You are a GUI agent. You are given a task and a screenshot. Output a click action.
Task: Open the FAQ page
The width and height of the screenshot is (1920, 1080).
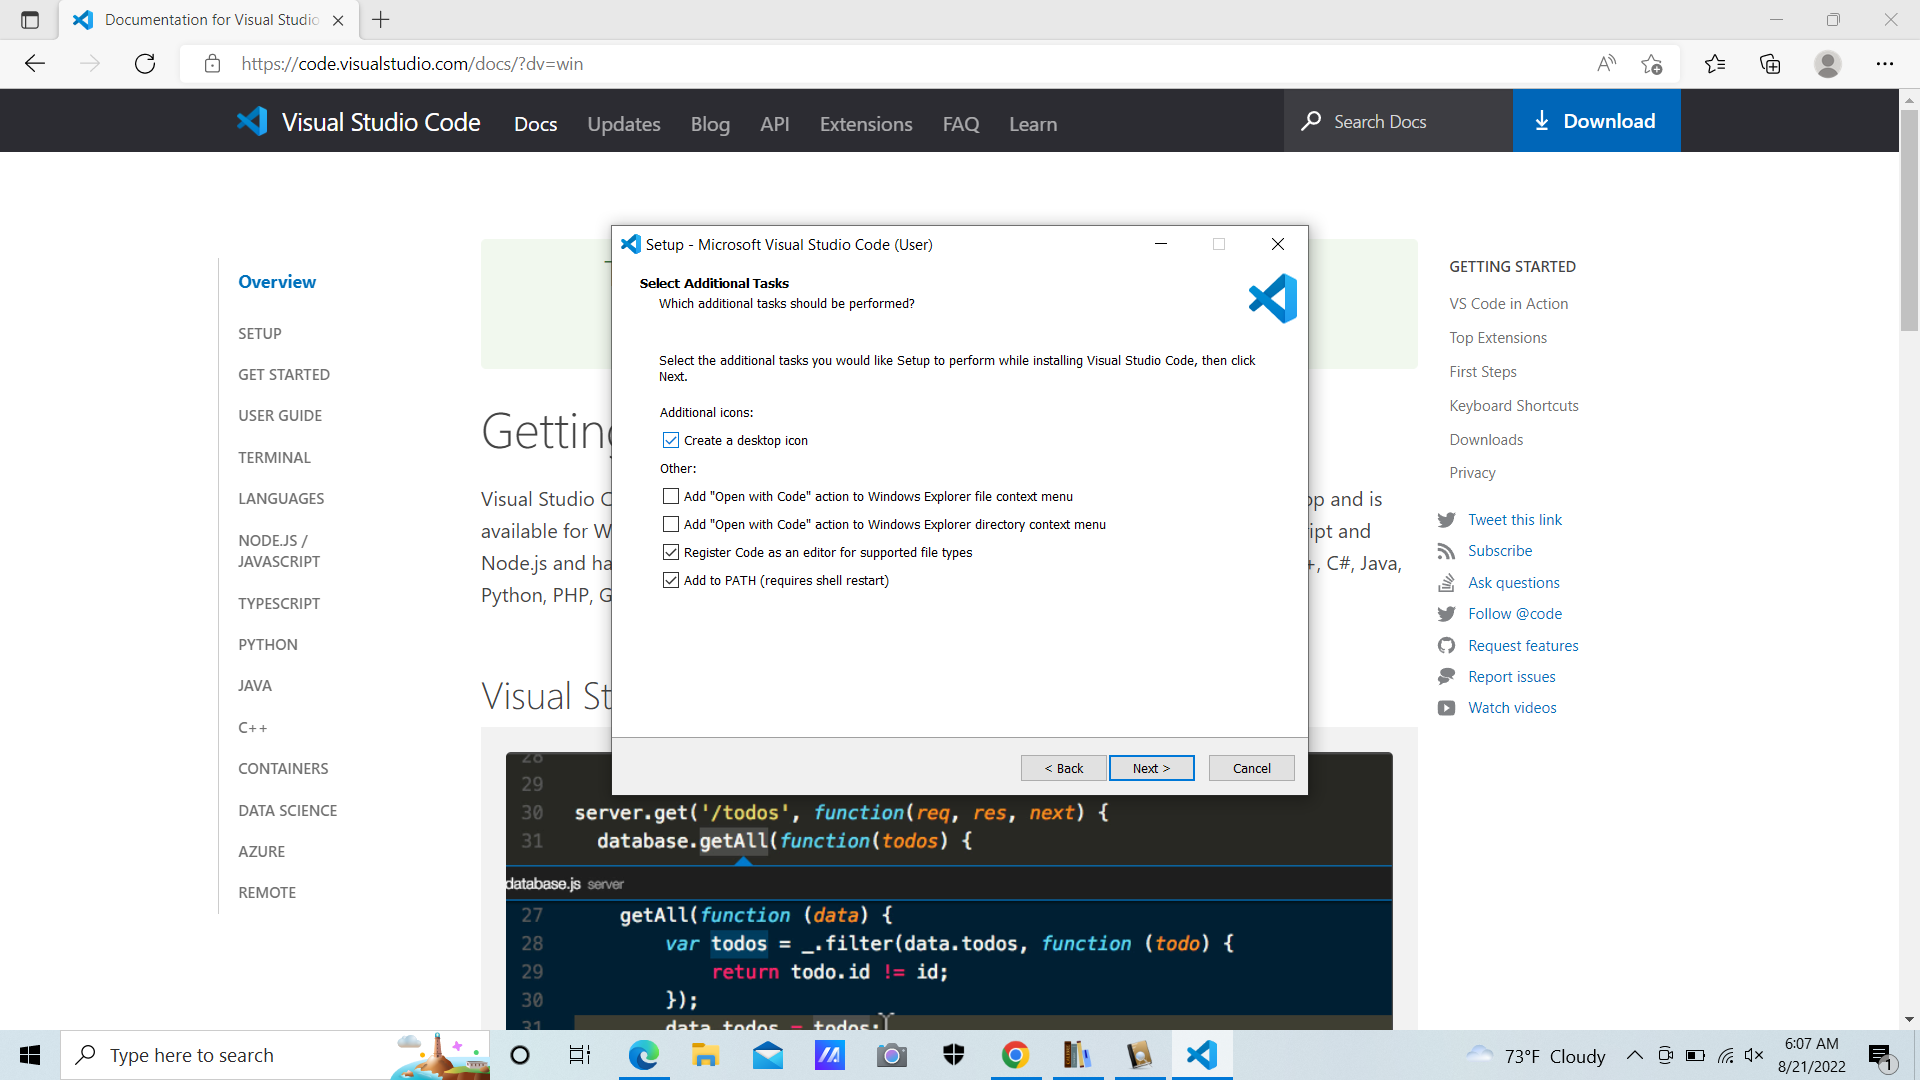tap(961, 124)
